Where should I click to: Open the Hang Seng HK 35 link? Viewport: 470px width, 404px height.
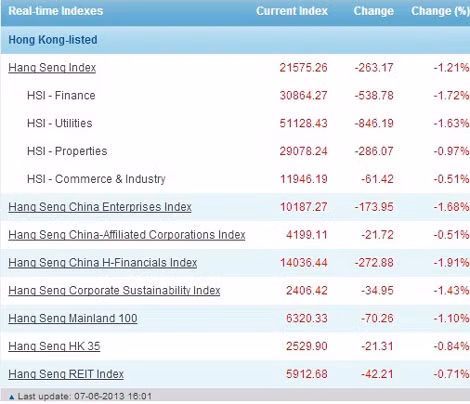54,346
